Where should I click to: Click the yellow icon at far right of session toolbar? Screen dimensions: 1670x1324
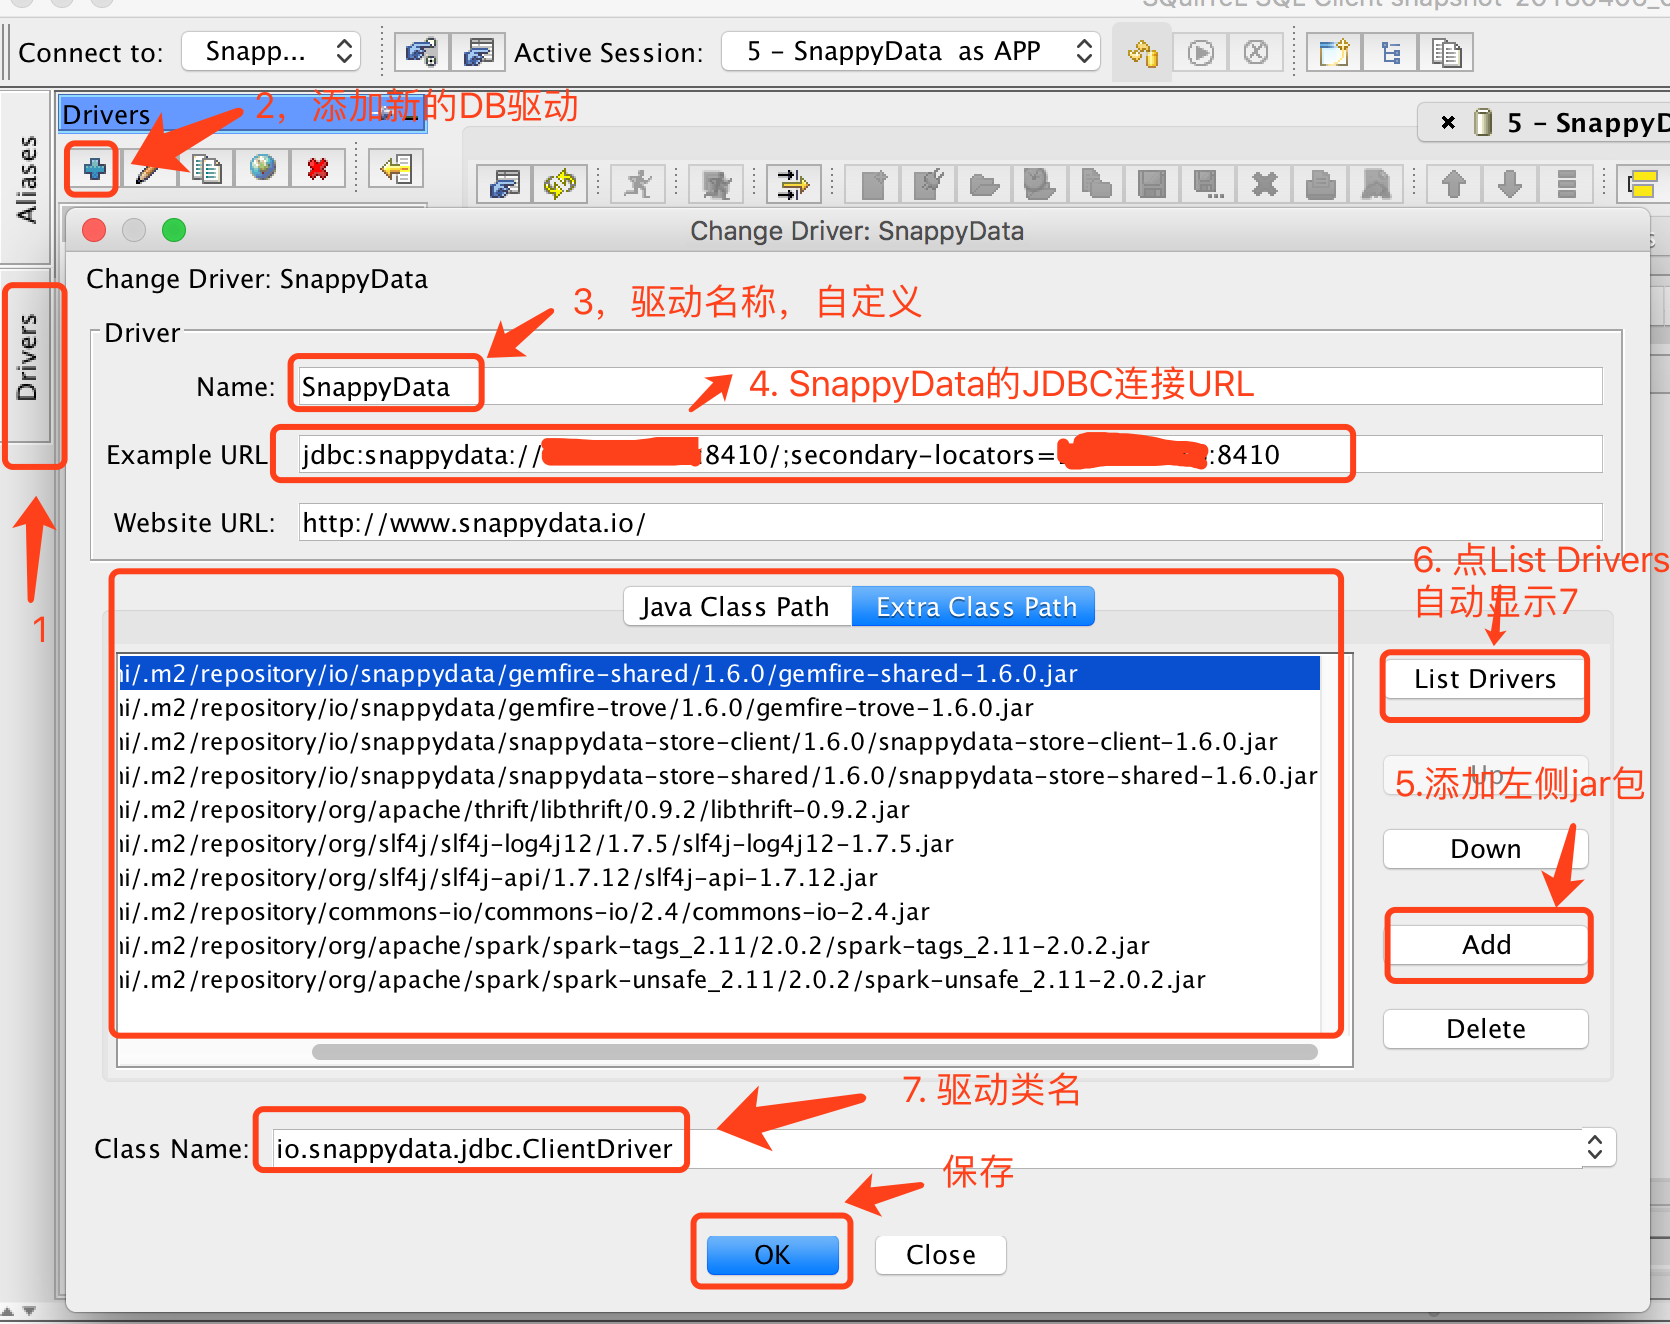point(1643,184)
